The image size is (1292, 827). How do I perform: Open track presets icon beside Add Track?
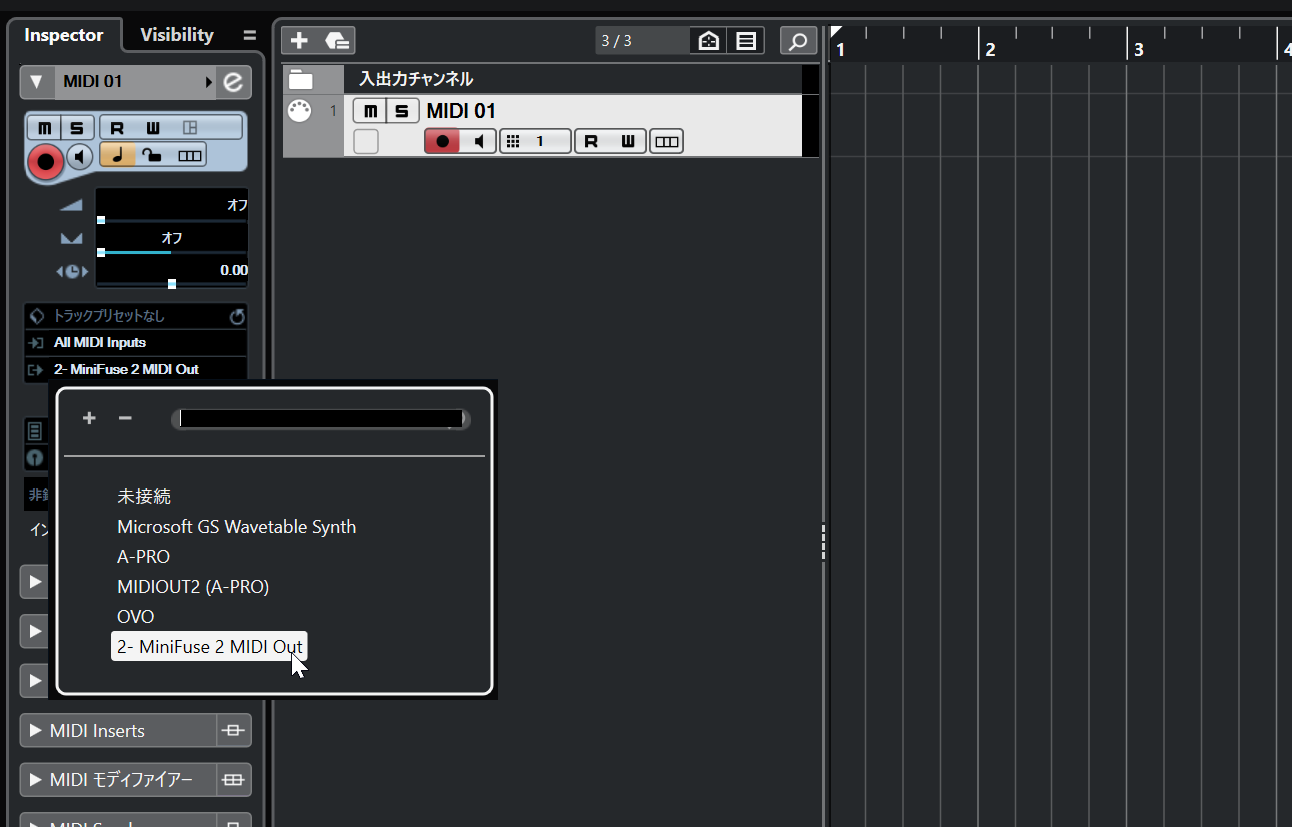[x=338, y=41]
